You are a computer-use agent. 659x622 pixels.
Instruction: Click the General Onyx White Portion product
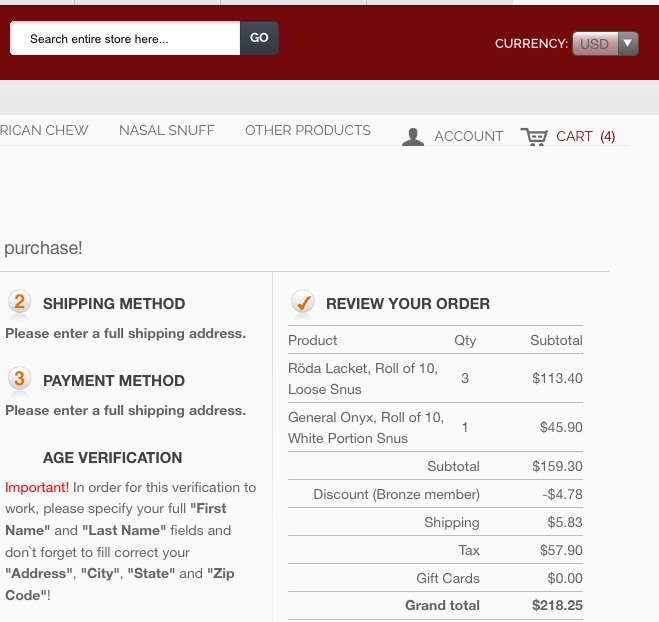(365, 427)
